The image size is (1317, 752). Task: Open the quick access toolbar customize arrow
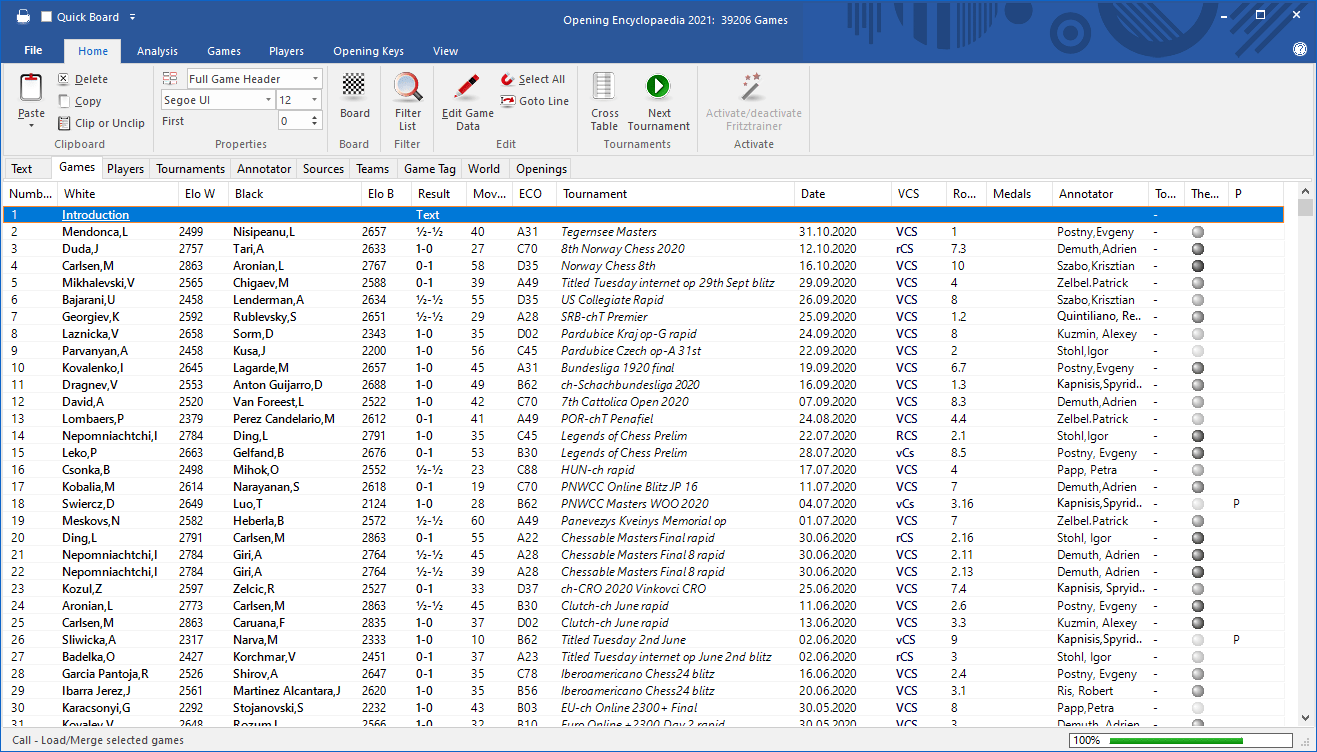(x=133, y=17)
